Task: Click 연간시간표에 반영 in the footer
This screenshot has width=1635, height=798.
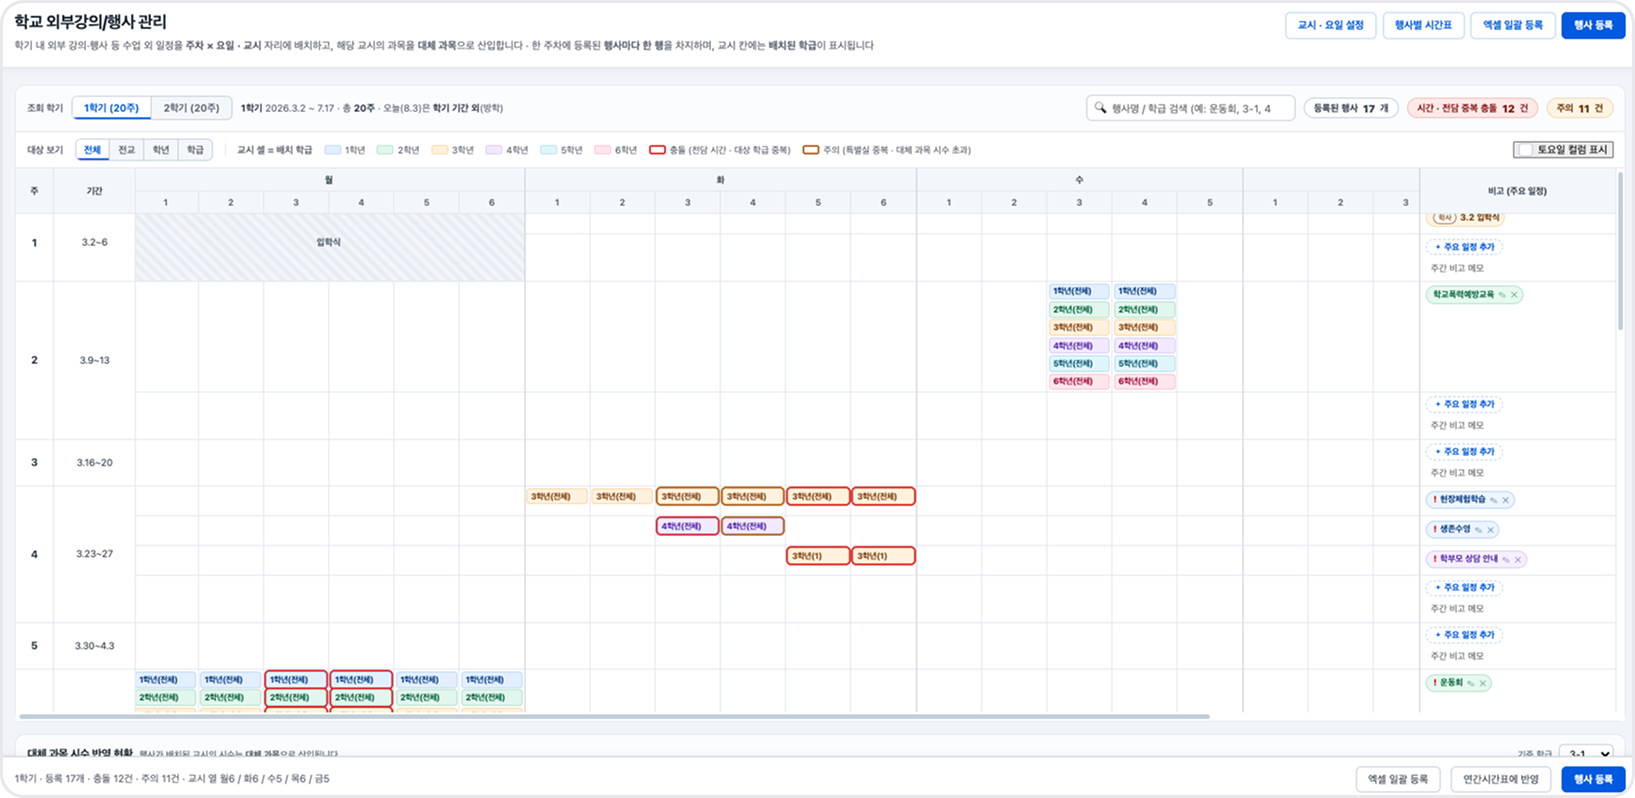Action: pos(1500,779)
